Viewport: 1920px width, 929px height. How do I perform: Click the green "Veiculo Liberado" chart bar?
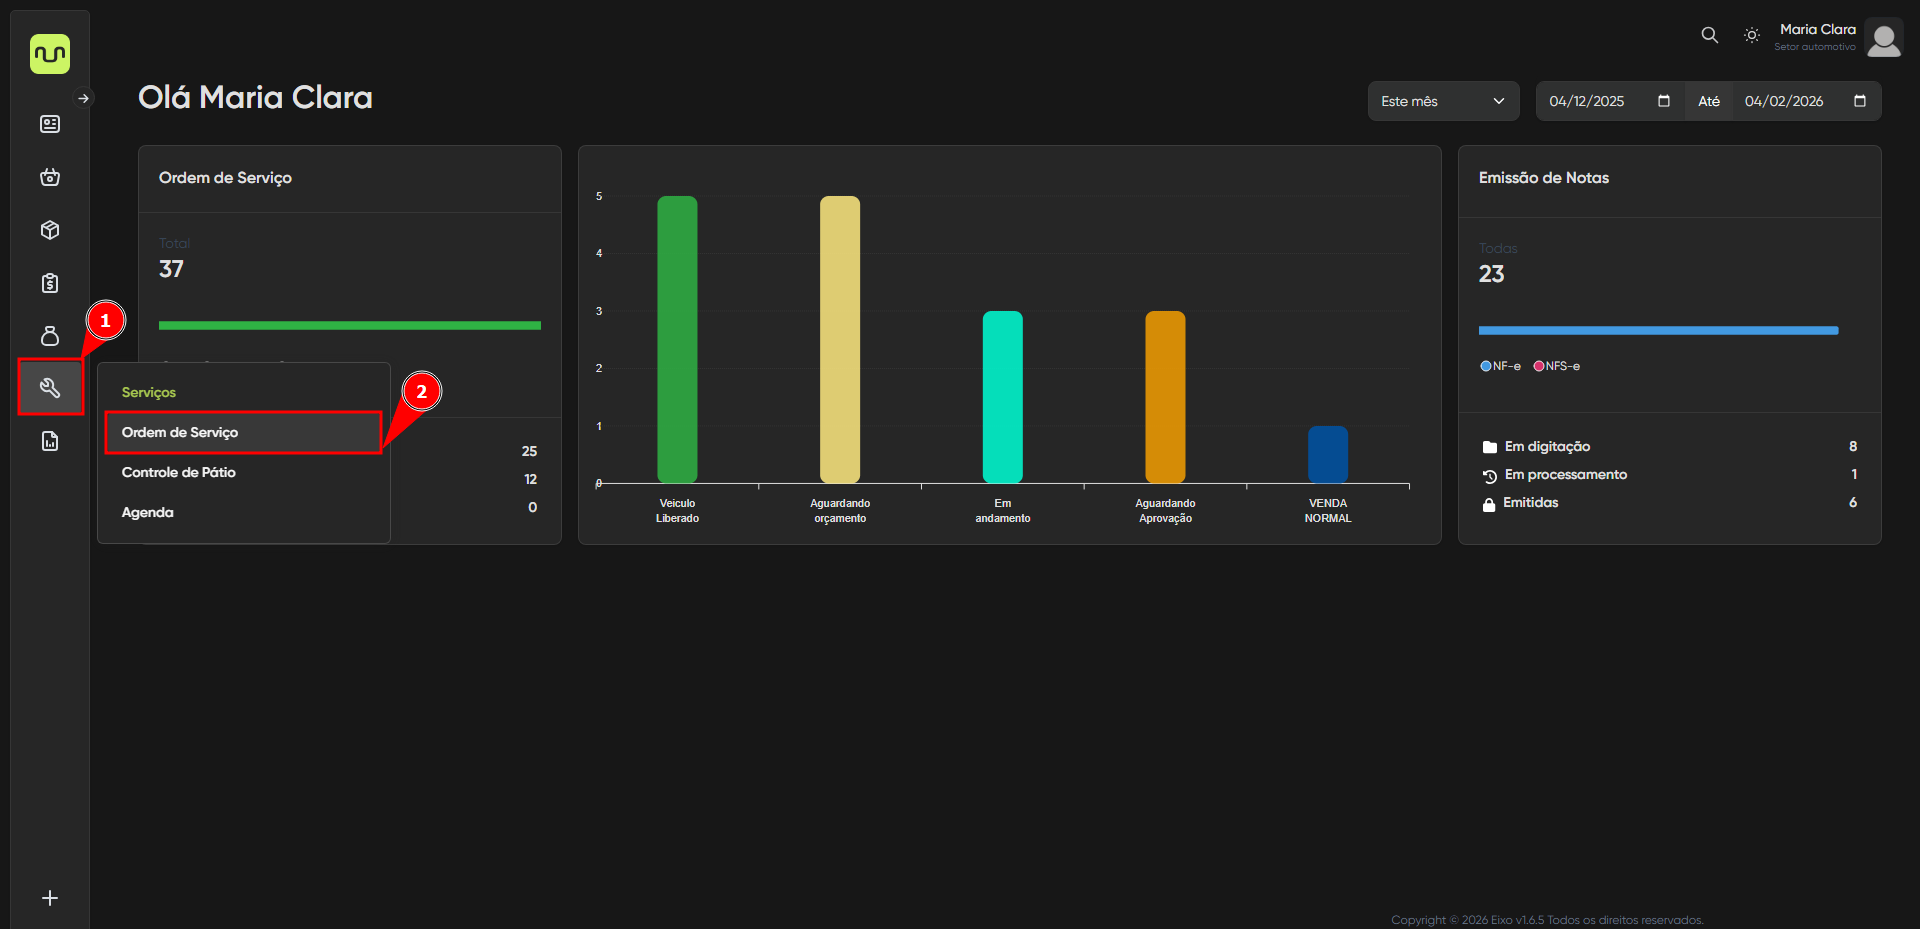pyautogui.click(x=677, y=340)
